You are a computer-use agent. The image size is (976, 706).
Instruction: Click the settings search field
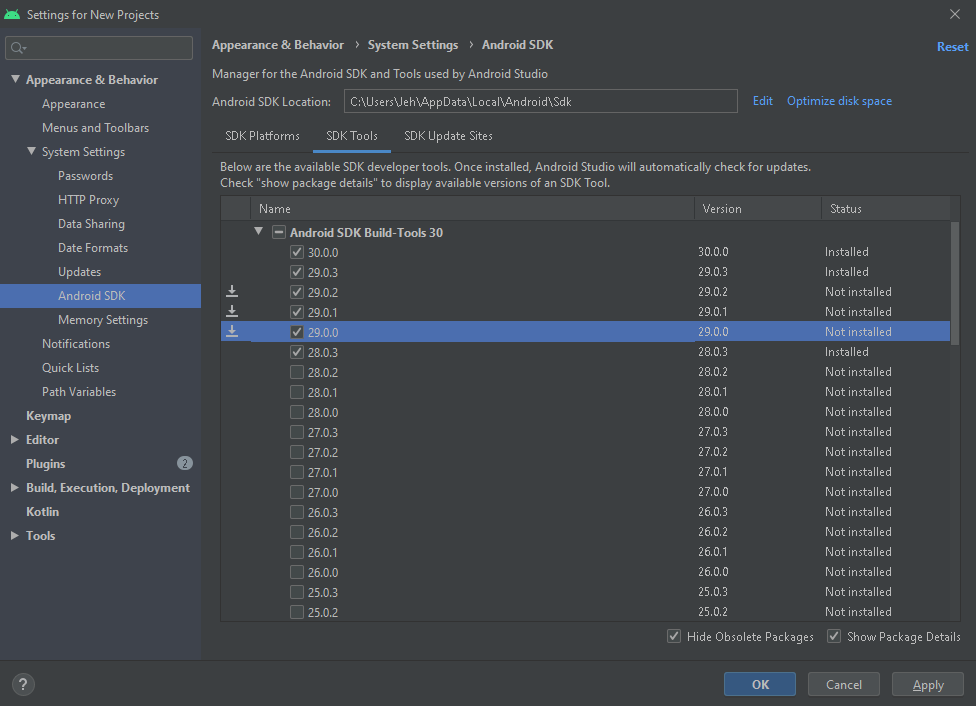pos(99,48)
